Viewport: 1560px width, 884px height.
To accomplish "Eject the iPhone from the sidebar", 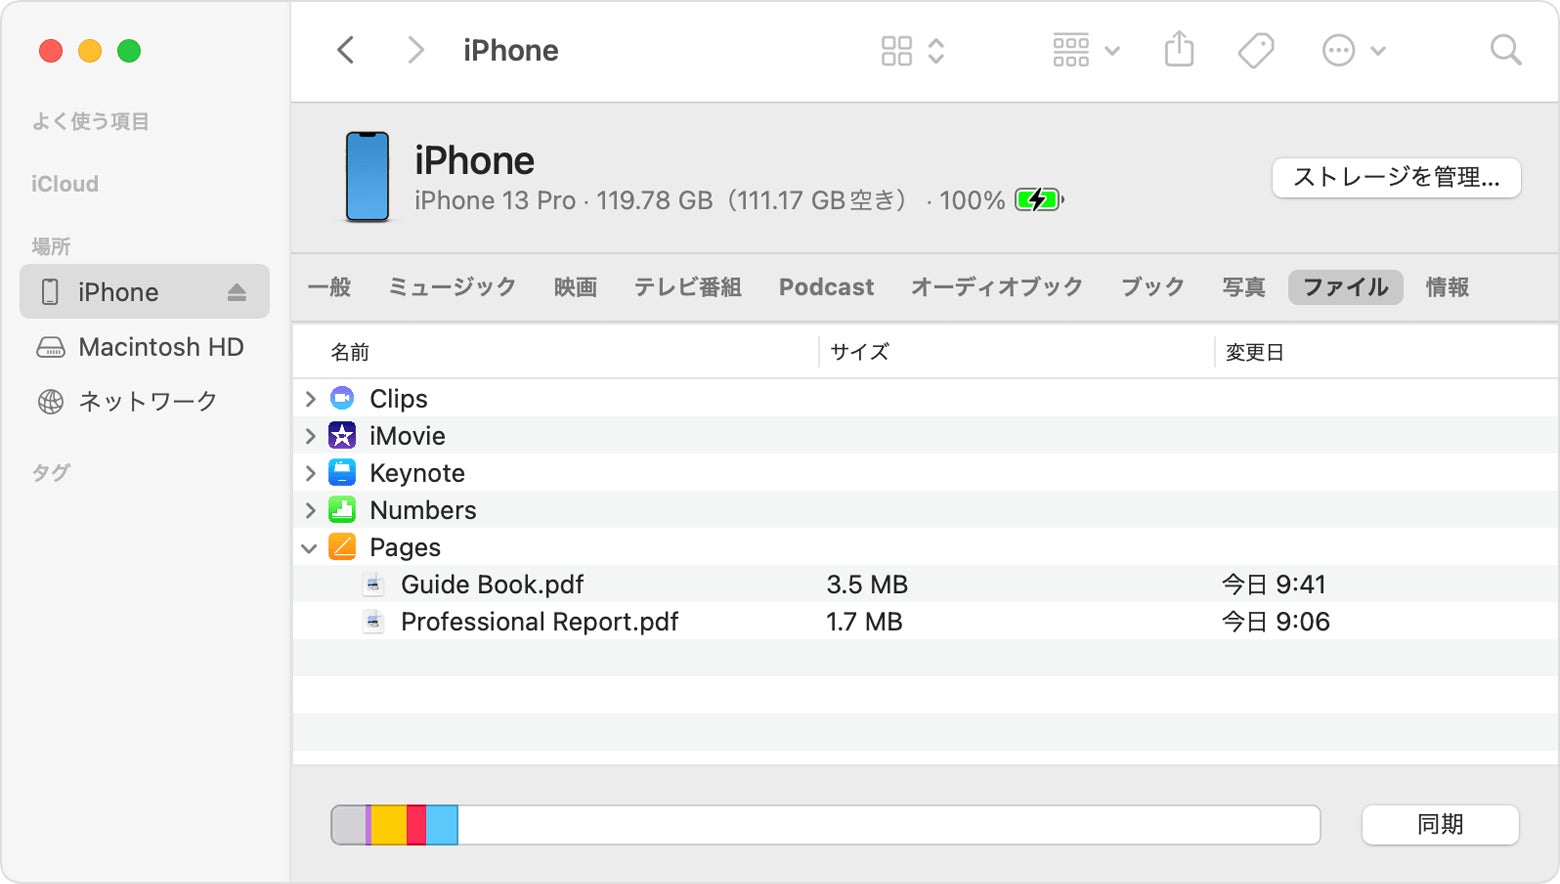I will (236, 292).
